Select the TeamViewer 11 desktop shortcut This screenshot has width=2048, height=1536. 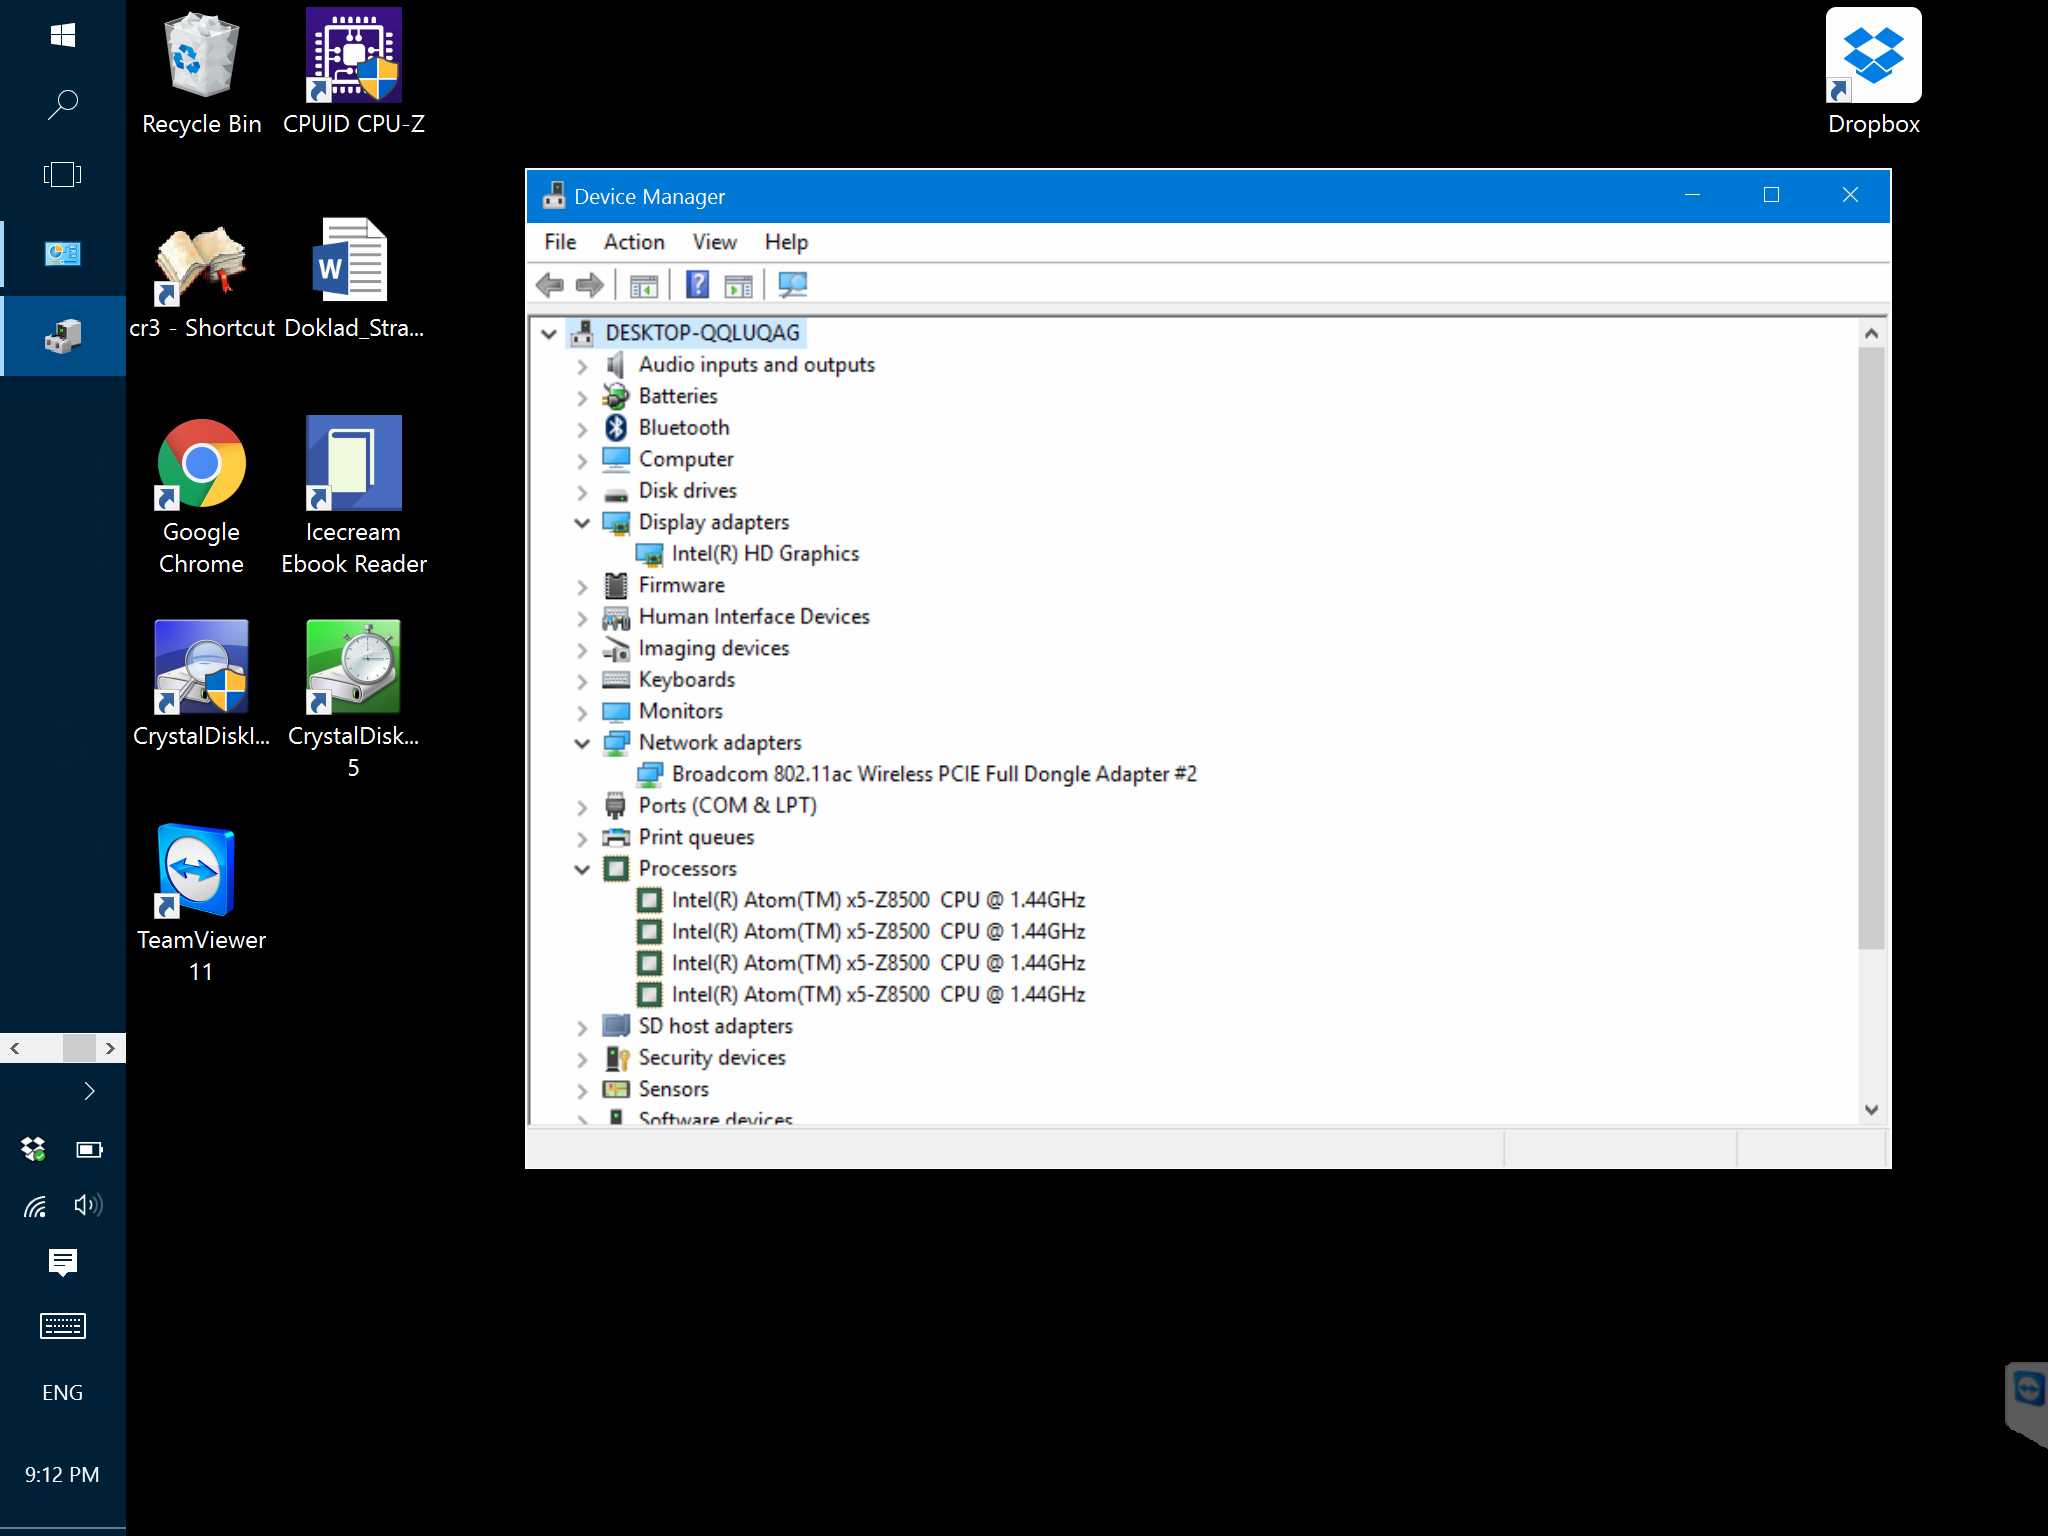tap(202, 904)
